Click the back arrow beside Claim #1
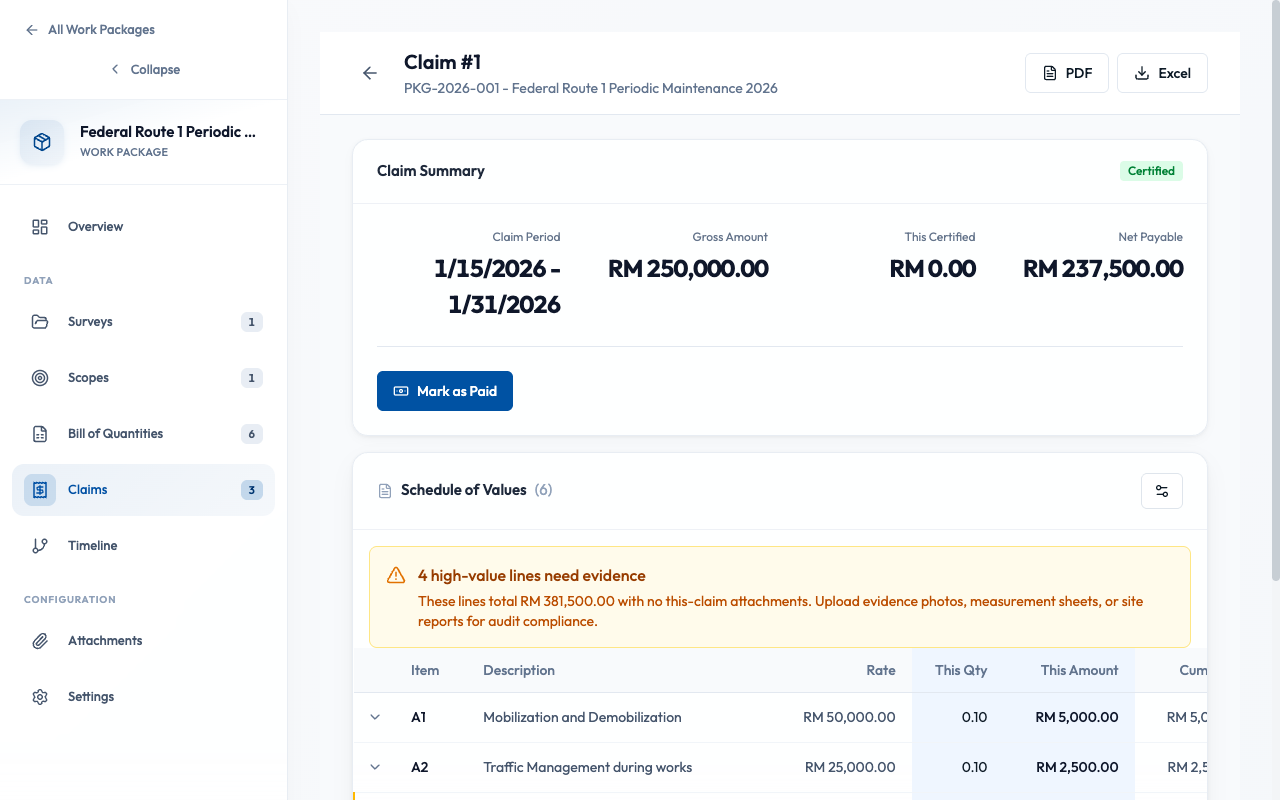1280x800 pixels. point(369,73)
